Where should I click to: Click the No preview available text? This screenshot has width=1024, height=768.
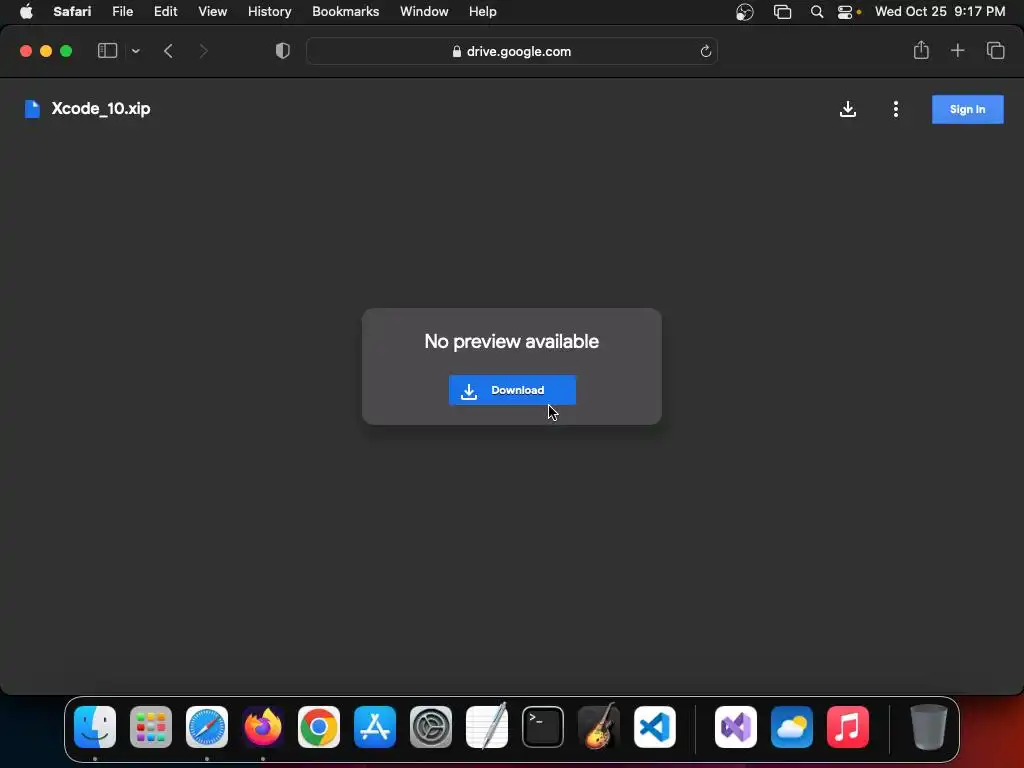[x=511, y=341]
